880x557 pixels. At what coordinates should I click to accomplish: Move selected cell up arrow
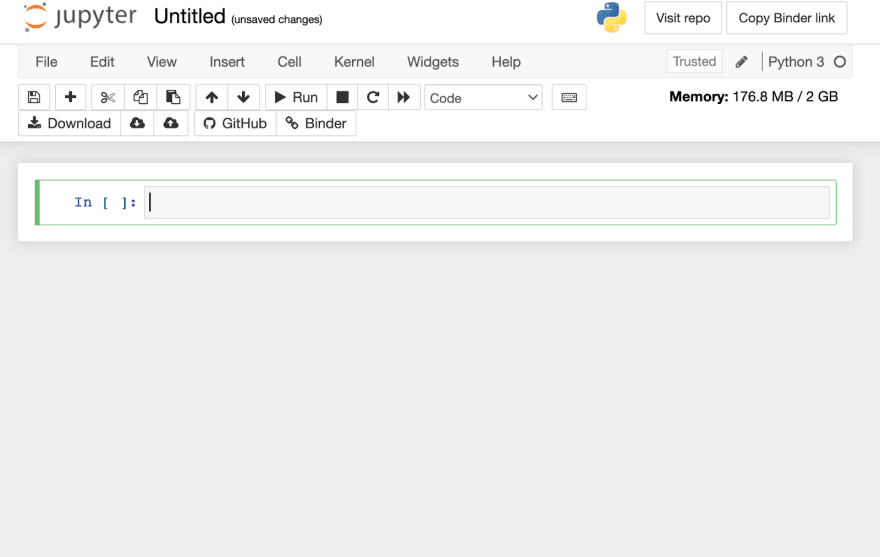tap(212, 97)
